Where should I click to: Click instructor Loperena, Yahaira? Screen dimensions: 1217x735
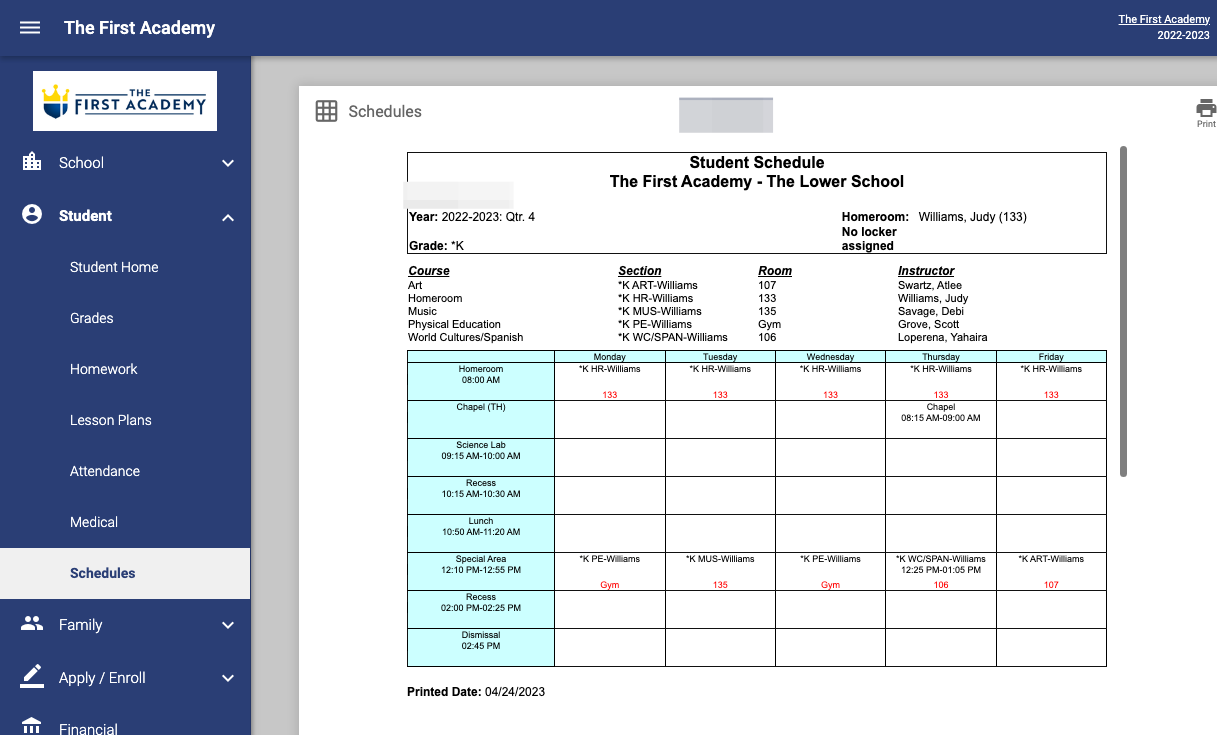(942, 337)
